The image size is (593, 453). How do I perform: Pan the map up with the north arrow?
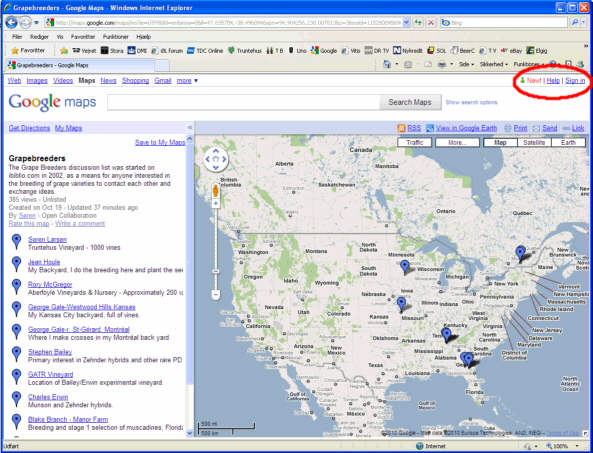point(216,152)
